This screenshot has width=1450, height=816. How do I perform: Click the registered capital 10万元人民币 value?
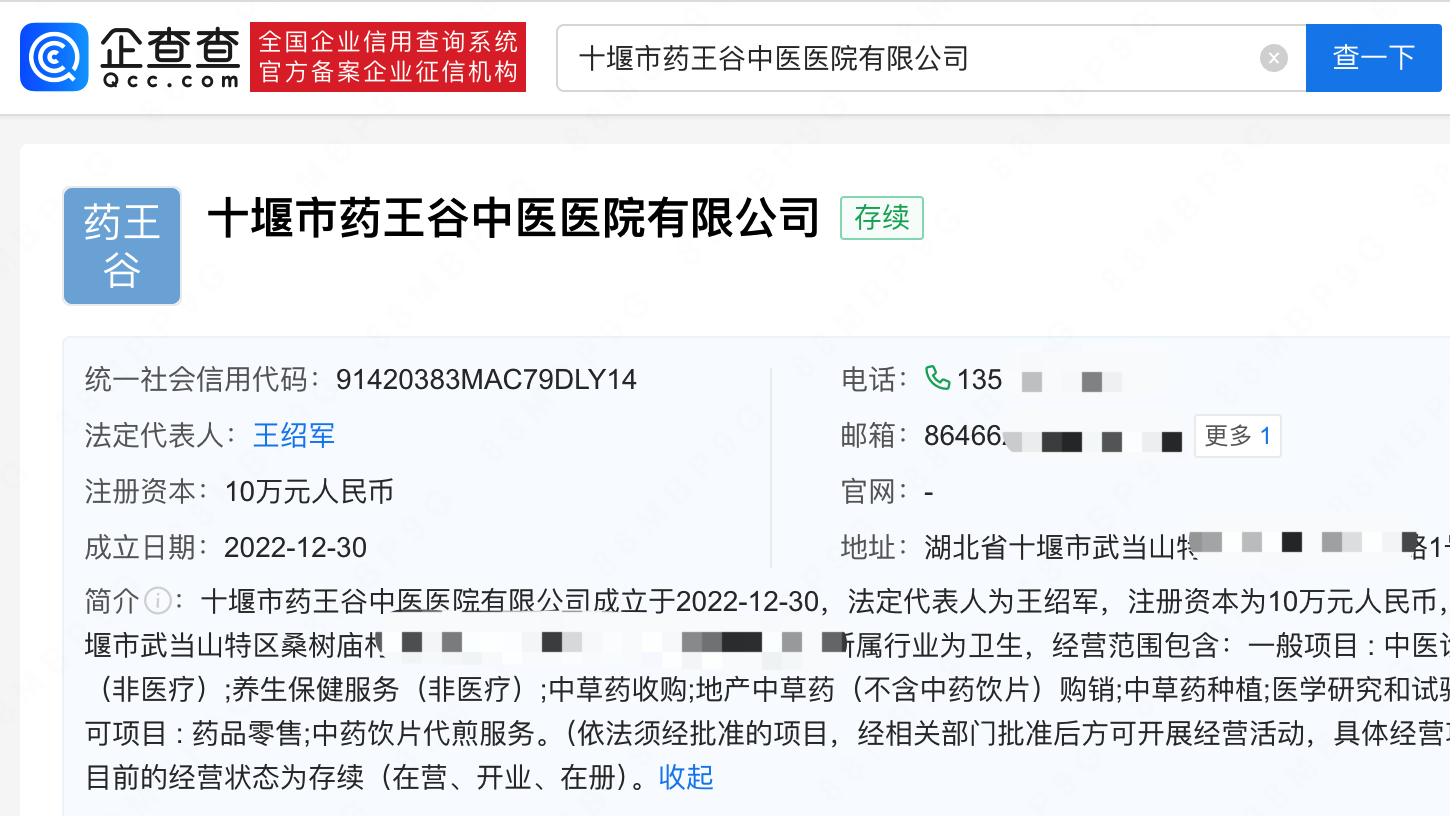coord(309,492)
